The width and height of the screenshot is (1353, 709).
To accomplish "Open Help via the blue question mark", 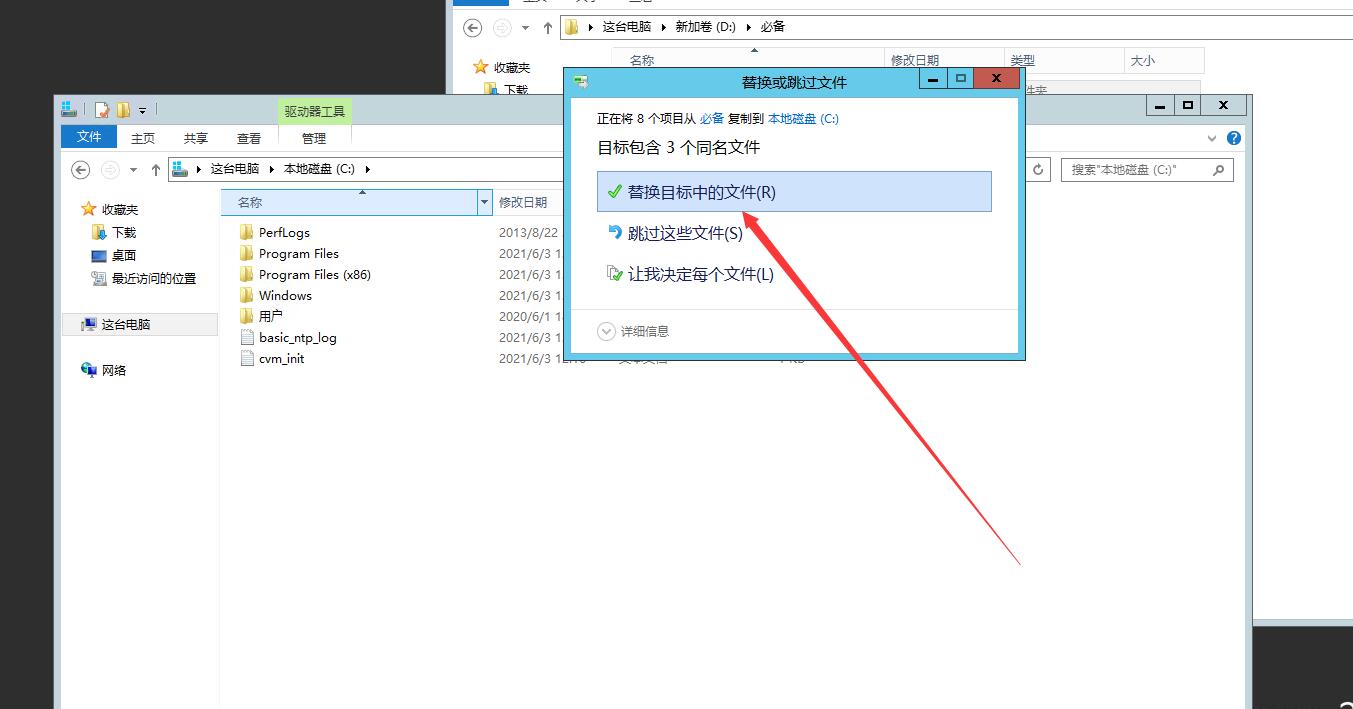I will (1234, 138).
